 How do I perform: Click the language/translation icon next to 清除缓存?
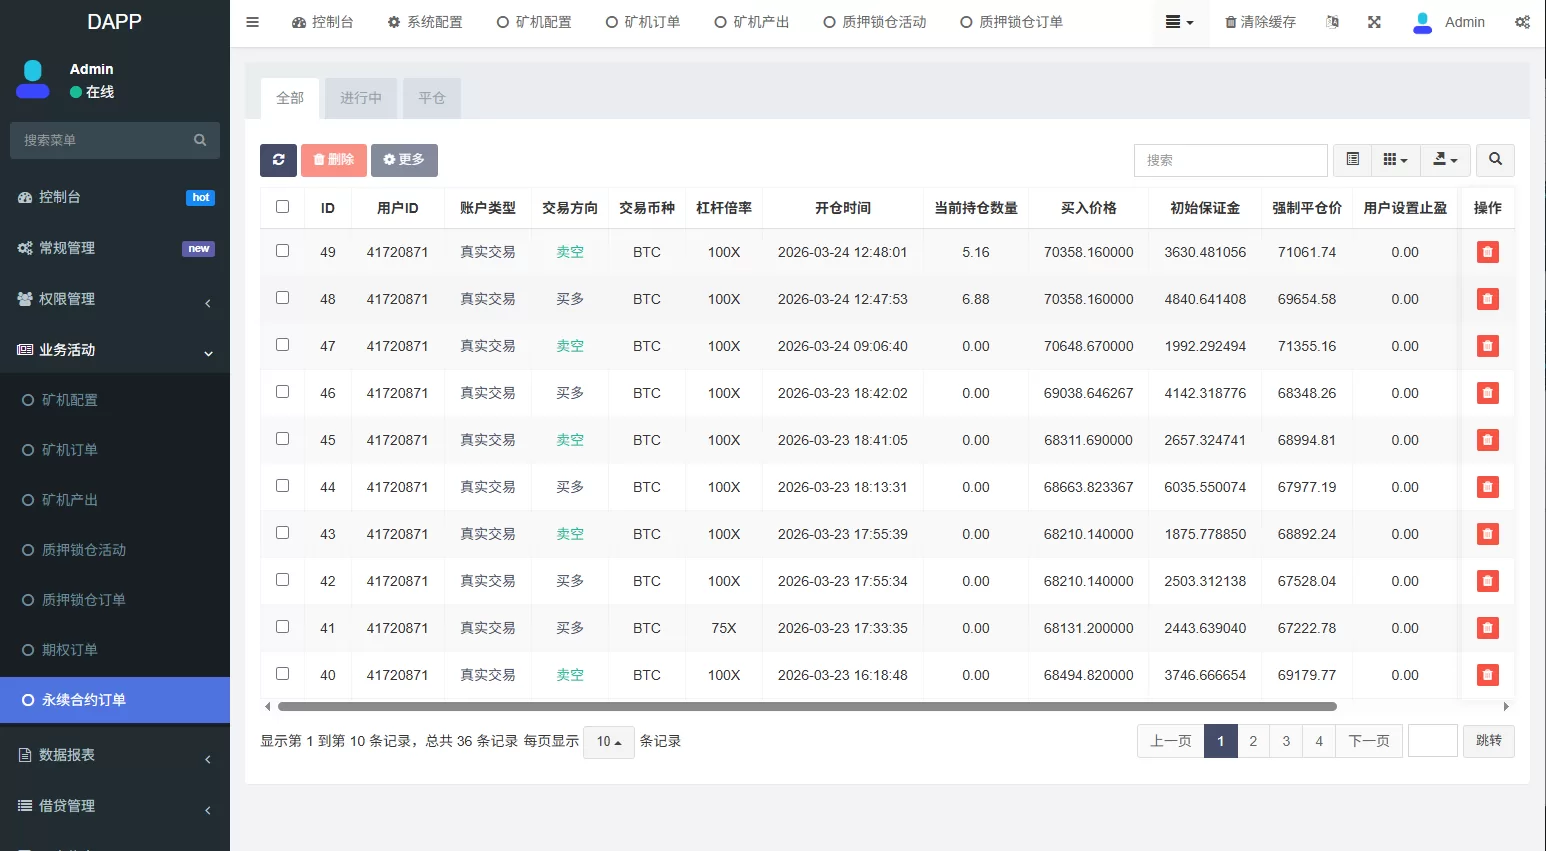click(1332, 21)
